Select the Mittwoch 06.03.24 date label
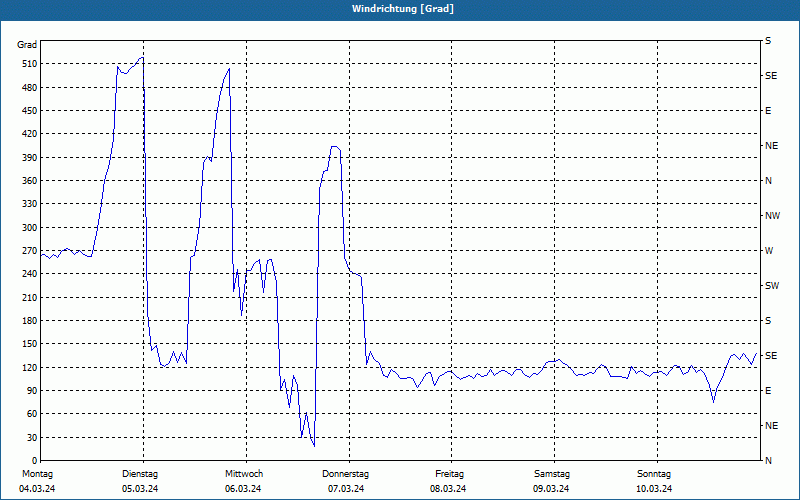 (x=243, y=481)
